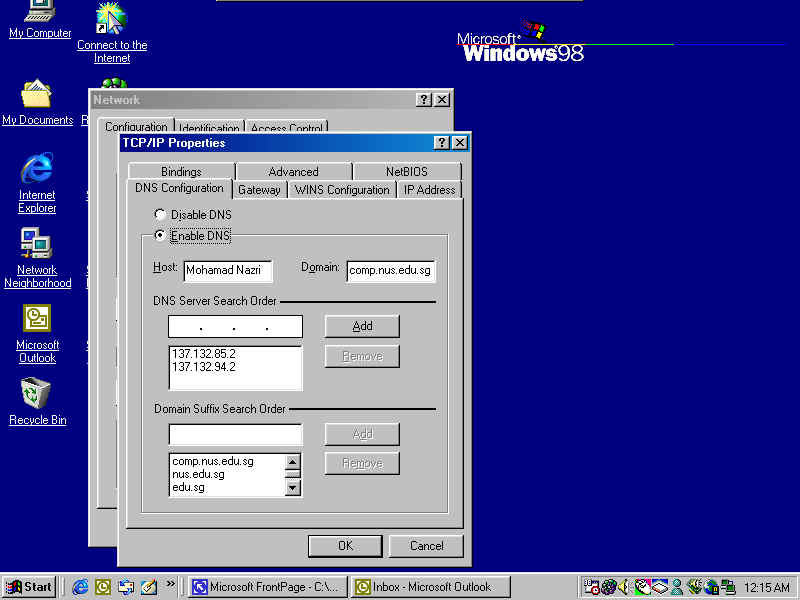Image resolution: width=800 pixels, height=600 pixels.
Task: Click Remove for Domain Suffix Search Order
Action: [362, 463]
